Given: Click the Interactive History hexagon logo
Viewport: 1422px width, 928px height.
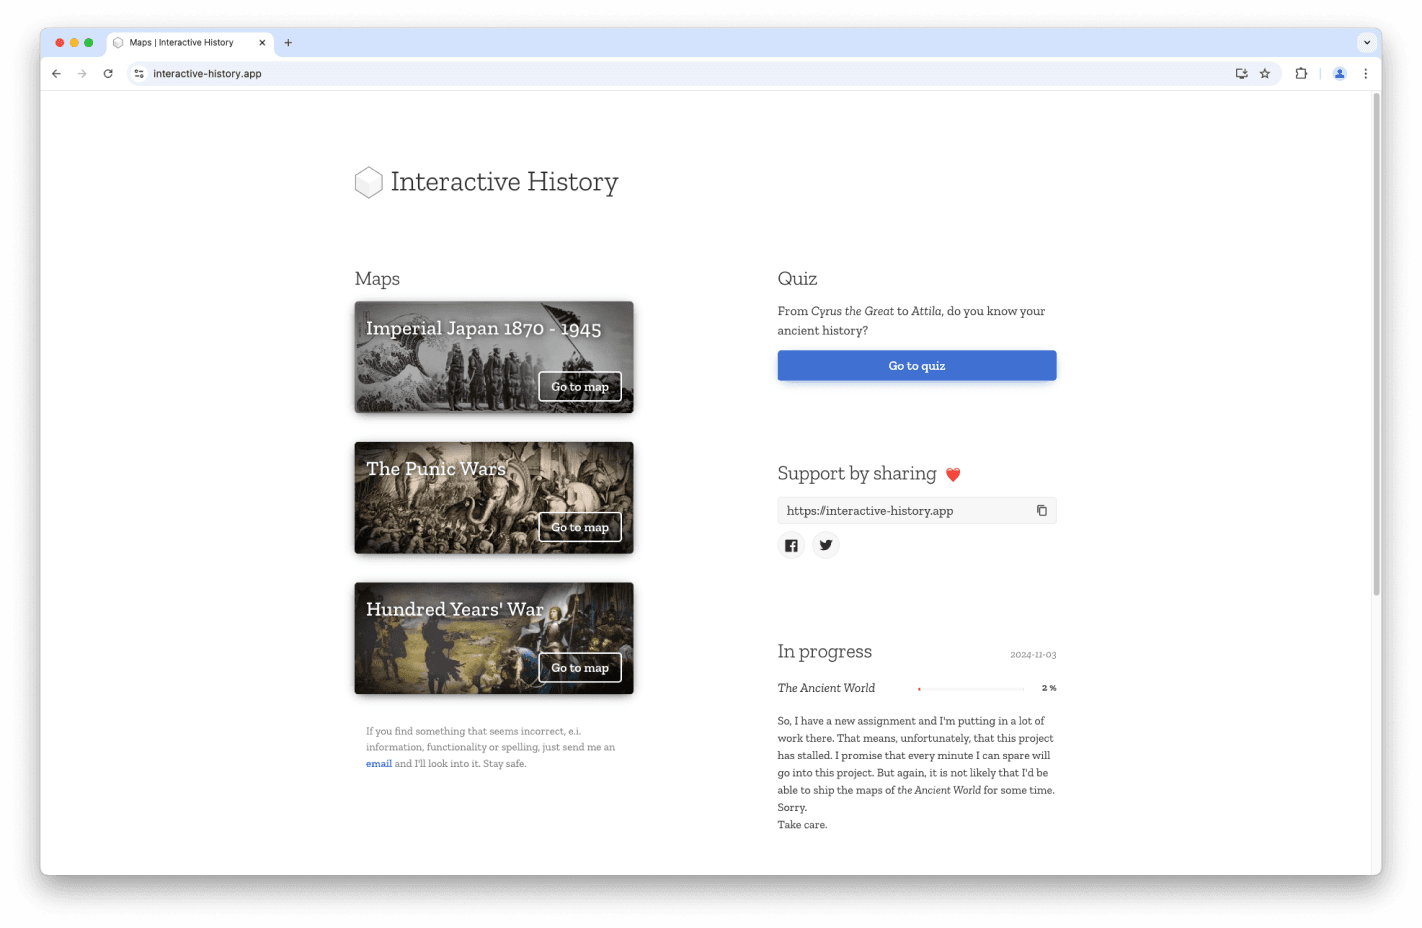Looking at the screenshot, I should (368, 181).
